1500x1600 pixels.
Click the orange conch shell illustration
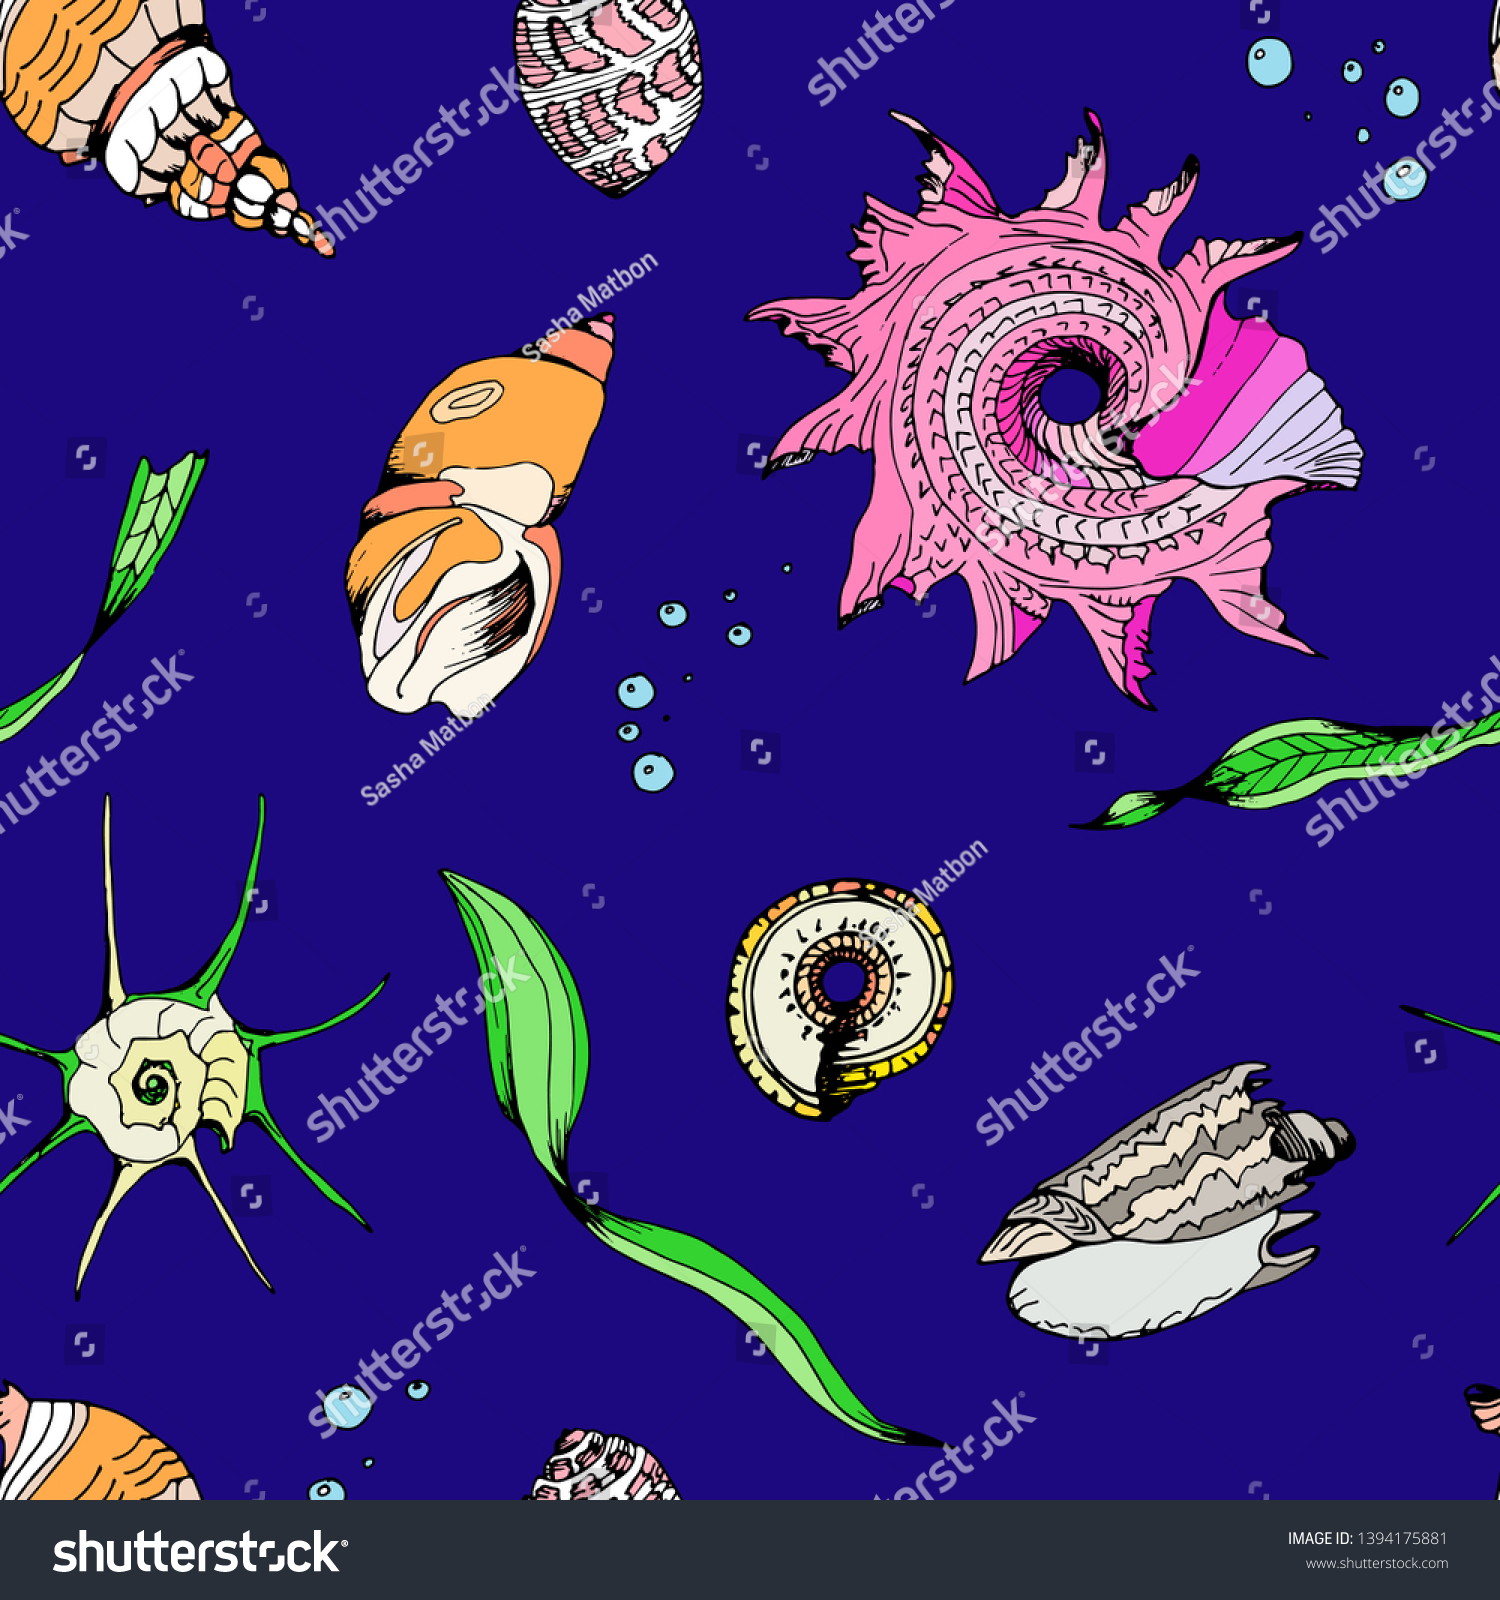pyautogui.click(x=479, y=514)
